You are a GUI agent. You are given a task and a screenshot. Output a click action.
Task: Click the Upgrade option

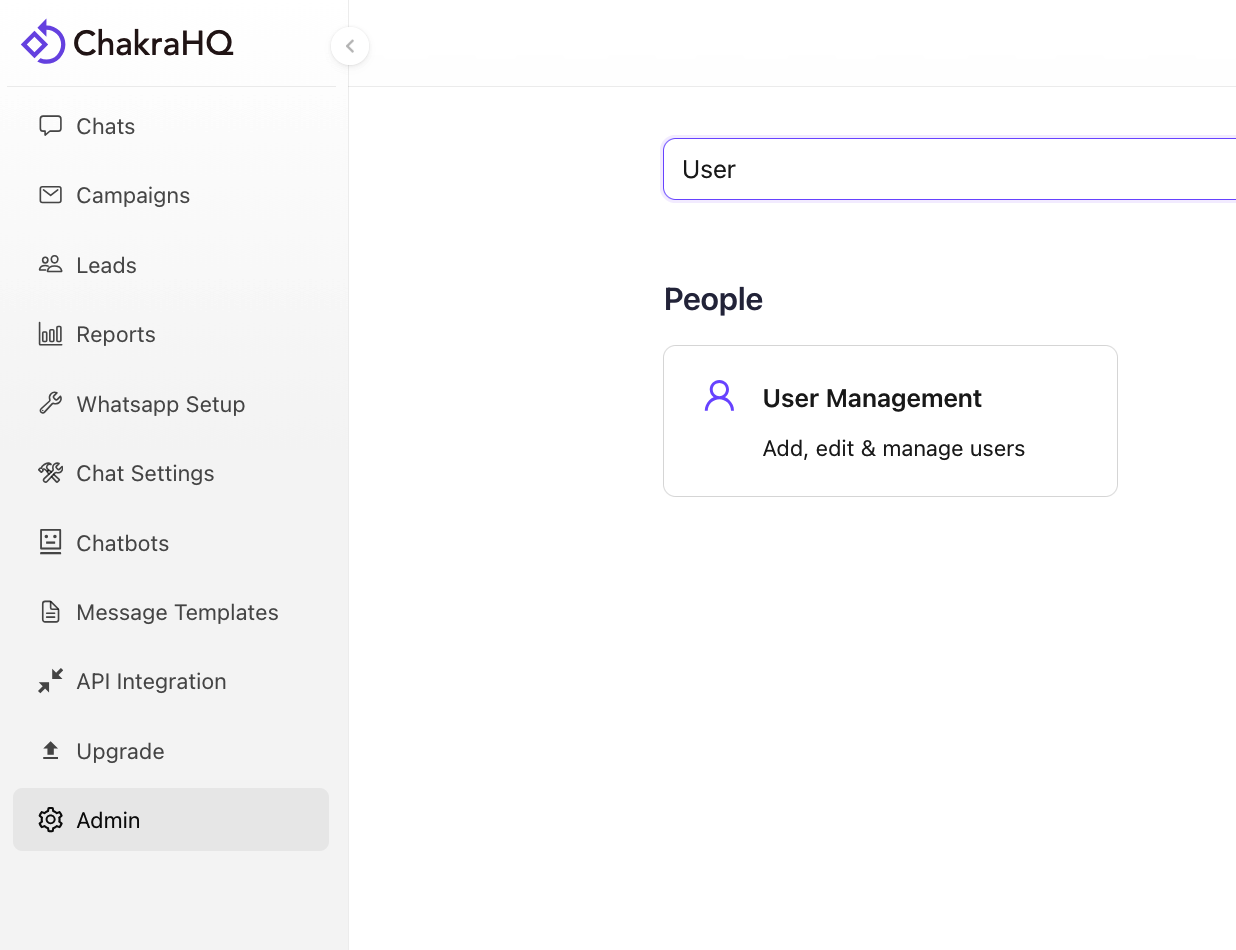pos(120,750)
